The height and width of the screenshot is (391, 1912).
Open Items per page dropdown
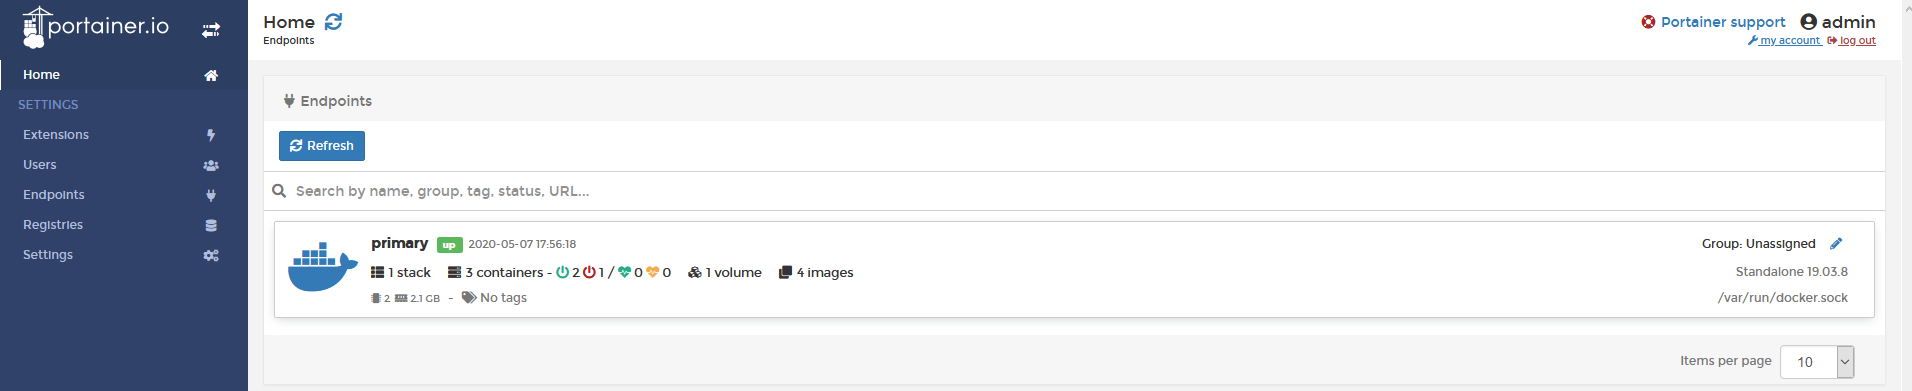tap(1817, 362)
